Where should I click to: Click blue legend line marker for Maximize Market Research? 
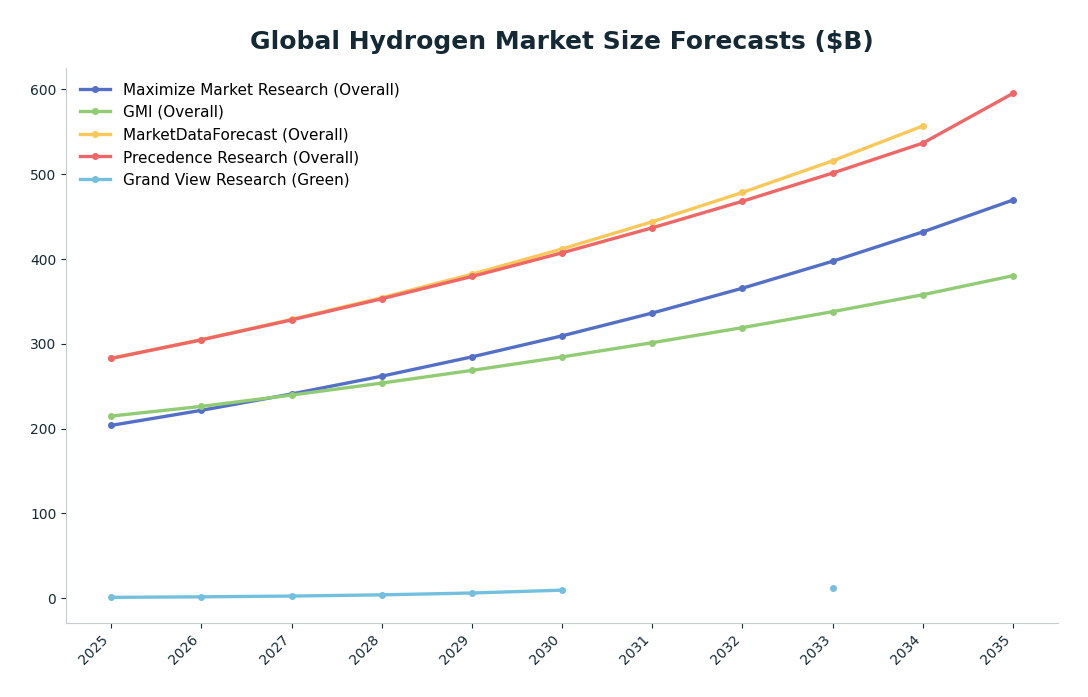(96, 90)
